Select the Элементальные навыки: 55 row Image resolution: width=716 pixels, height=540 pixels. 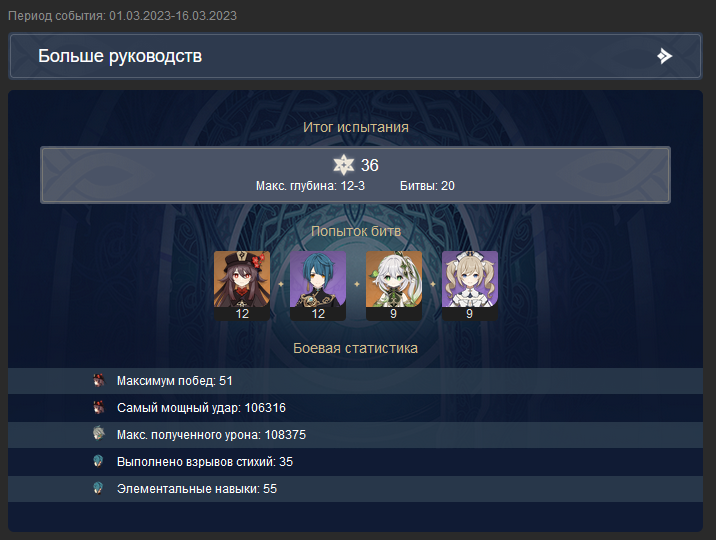tap(355, 489)
